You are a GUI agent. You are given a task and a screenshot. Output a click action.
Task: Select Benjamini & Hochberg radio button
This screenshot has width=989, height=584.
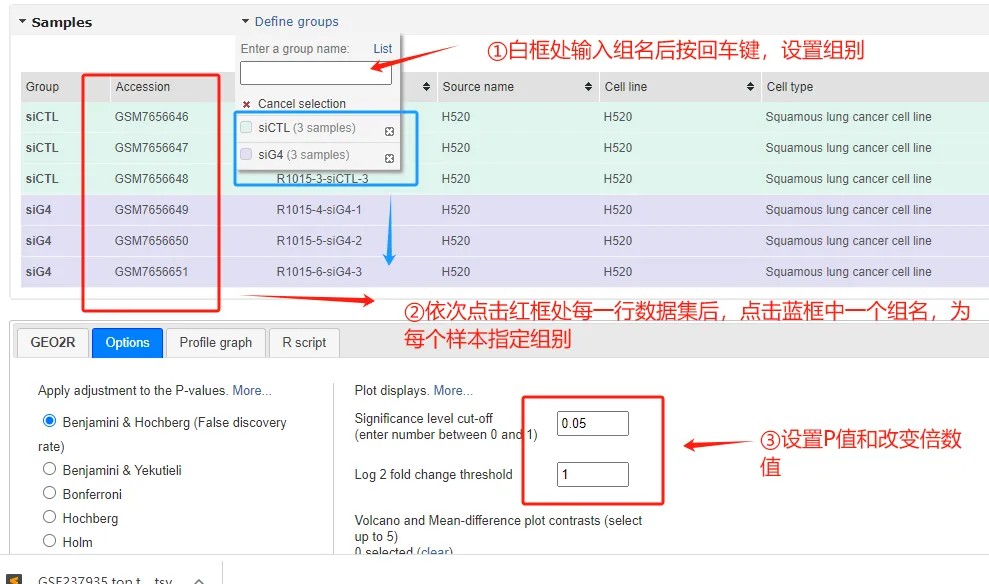49,421
